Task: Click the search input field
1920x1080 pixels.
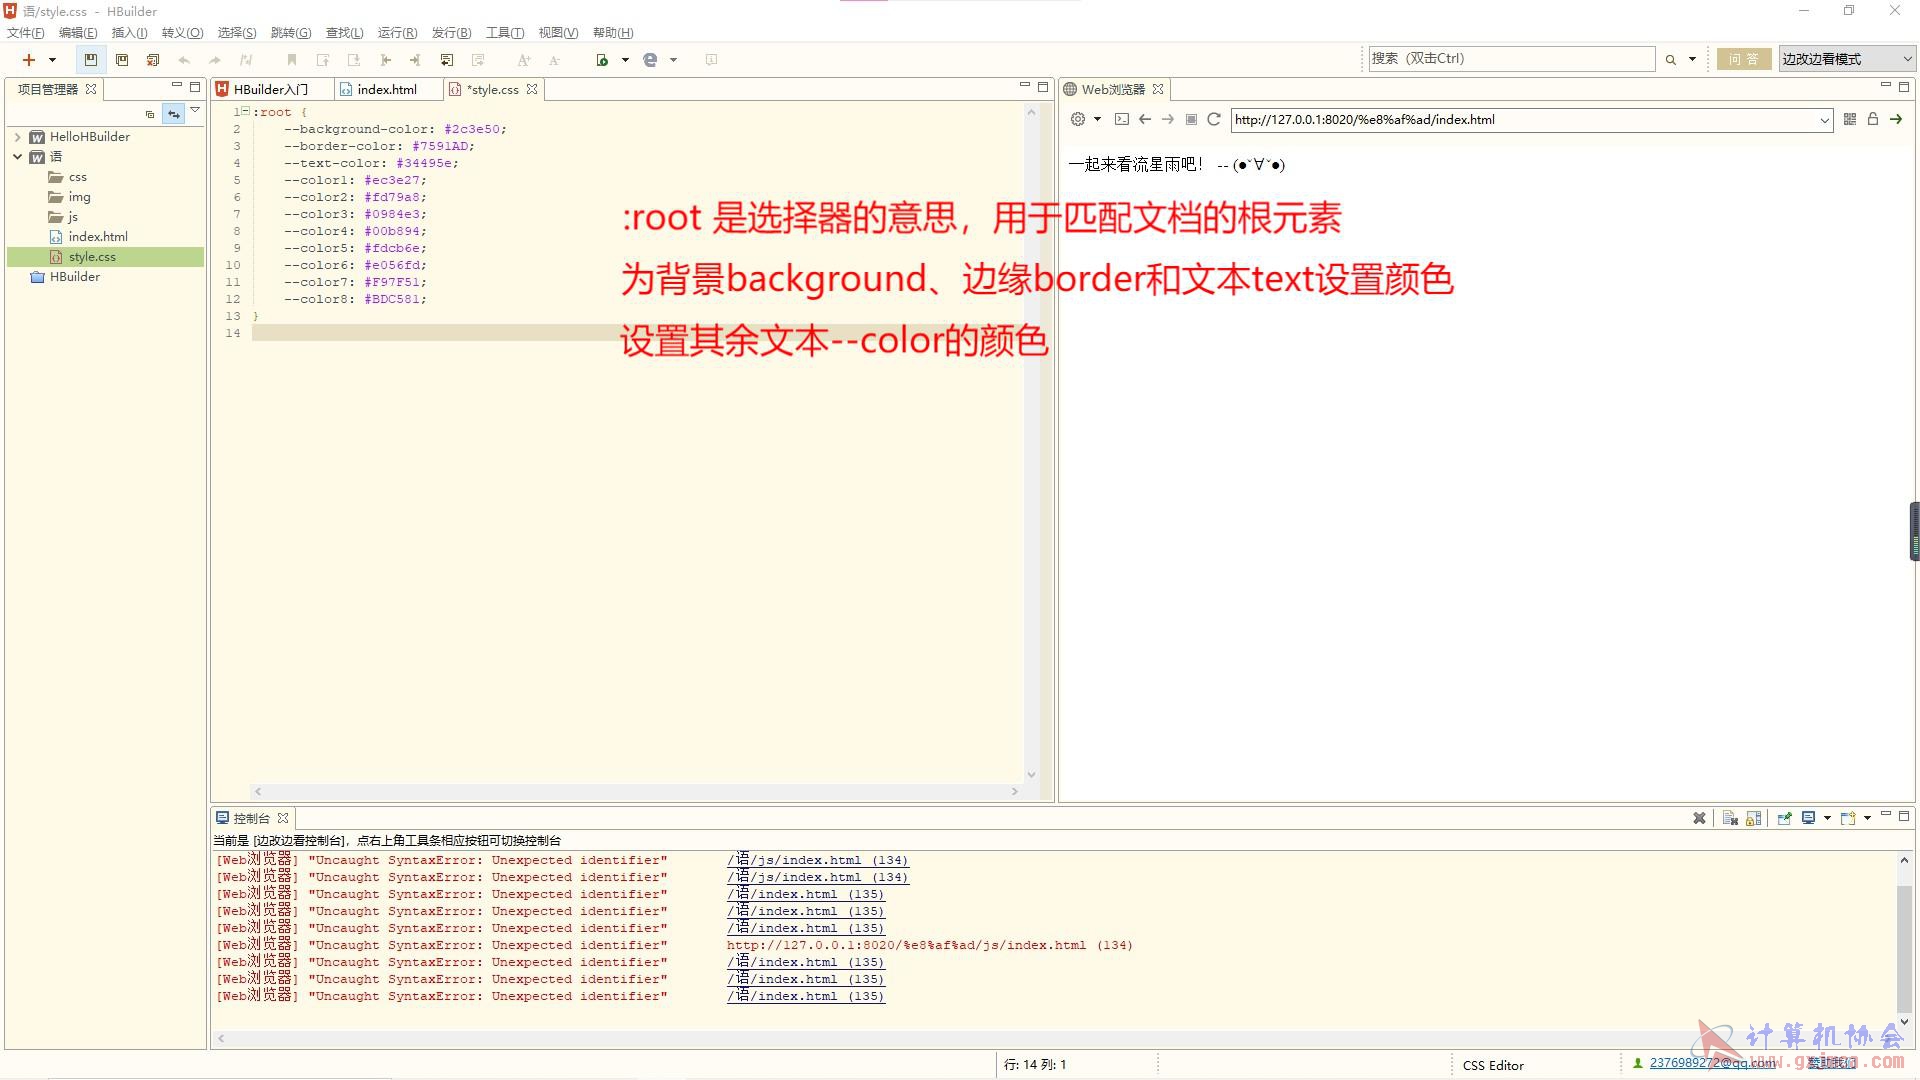Action: coord(1511,59)
